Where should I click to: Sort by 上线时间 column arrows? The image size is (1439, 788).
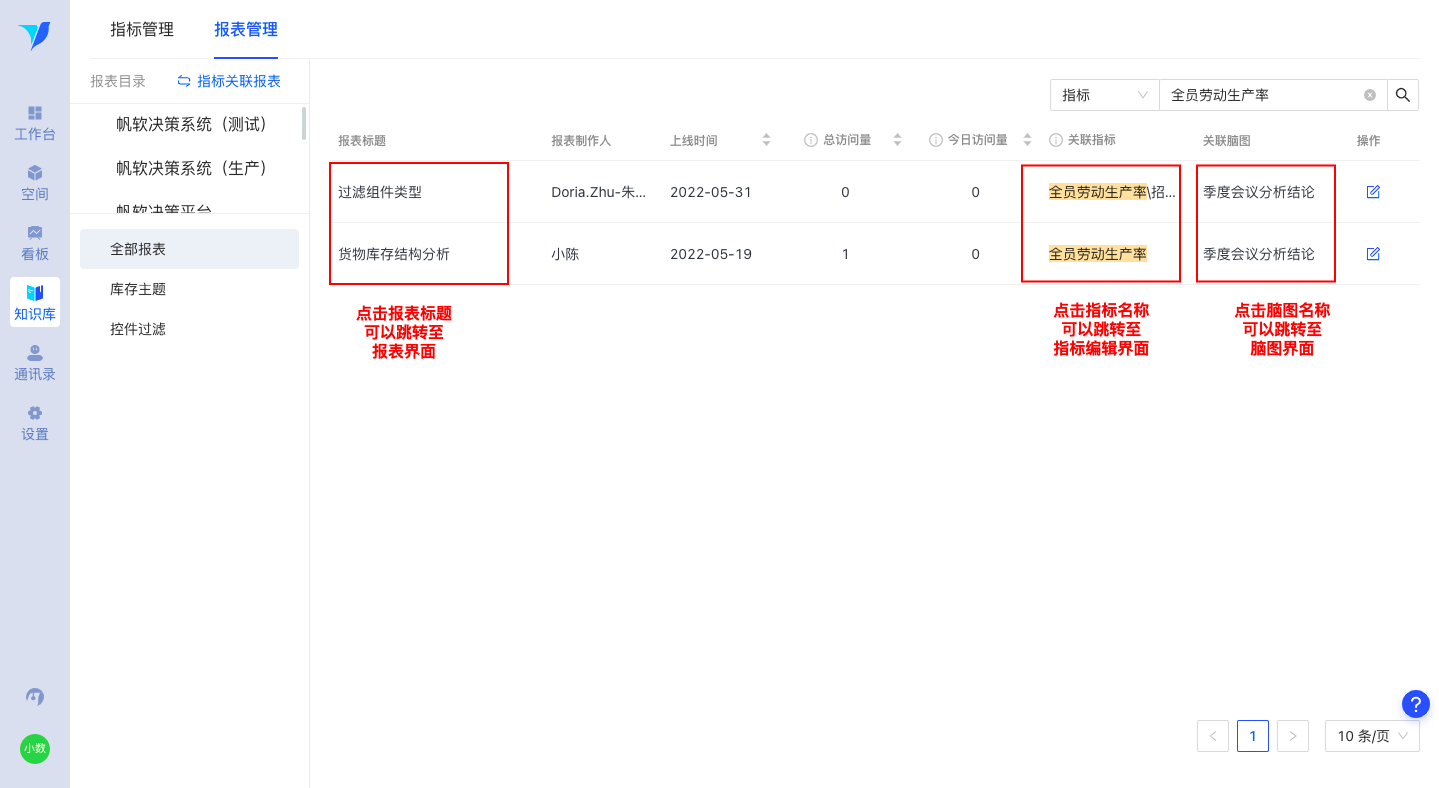tap(766, 140)
